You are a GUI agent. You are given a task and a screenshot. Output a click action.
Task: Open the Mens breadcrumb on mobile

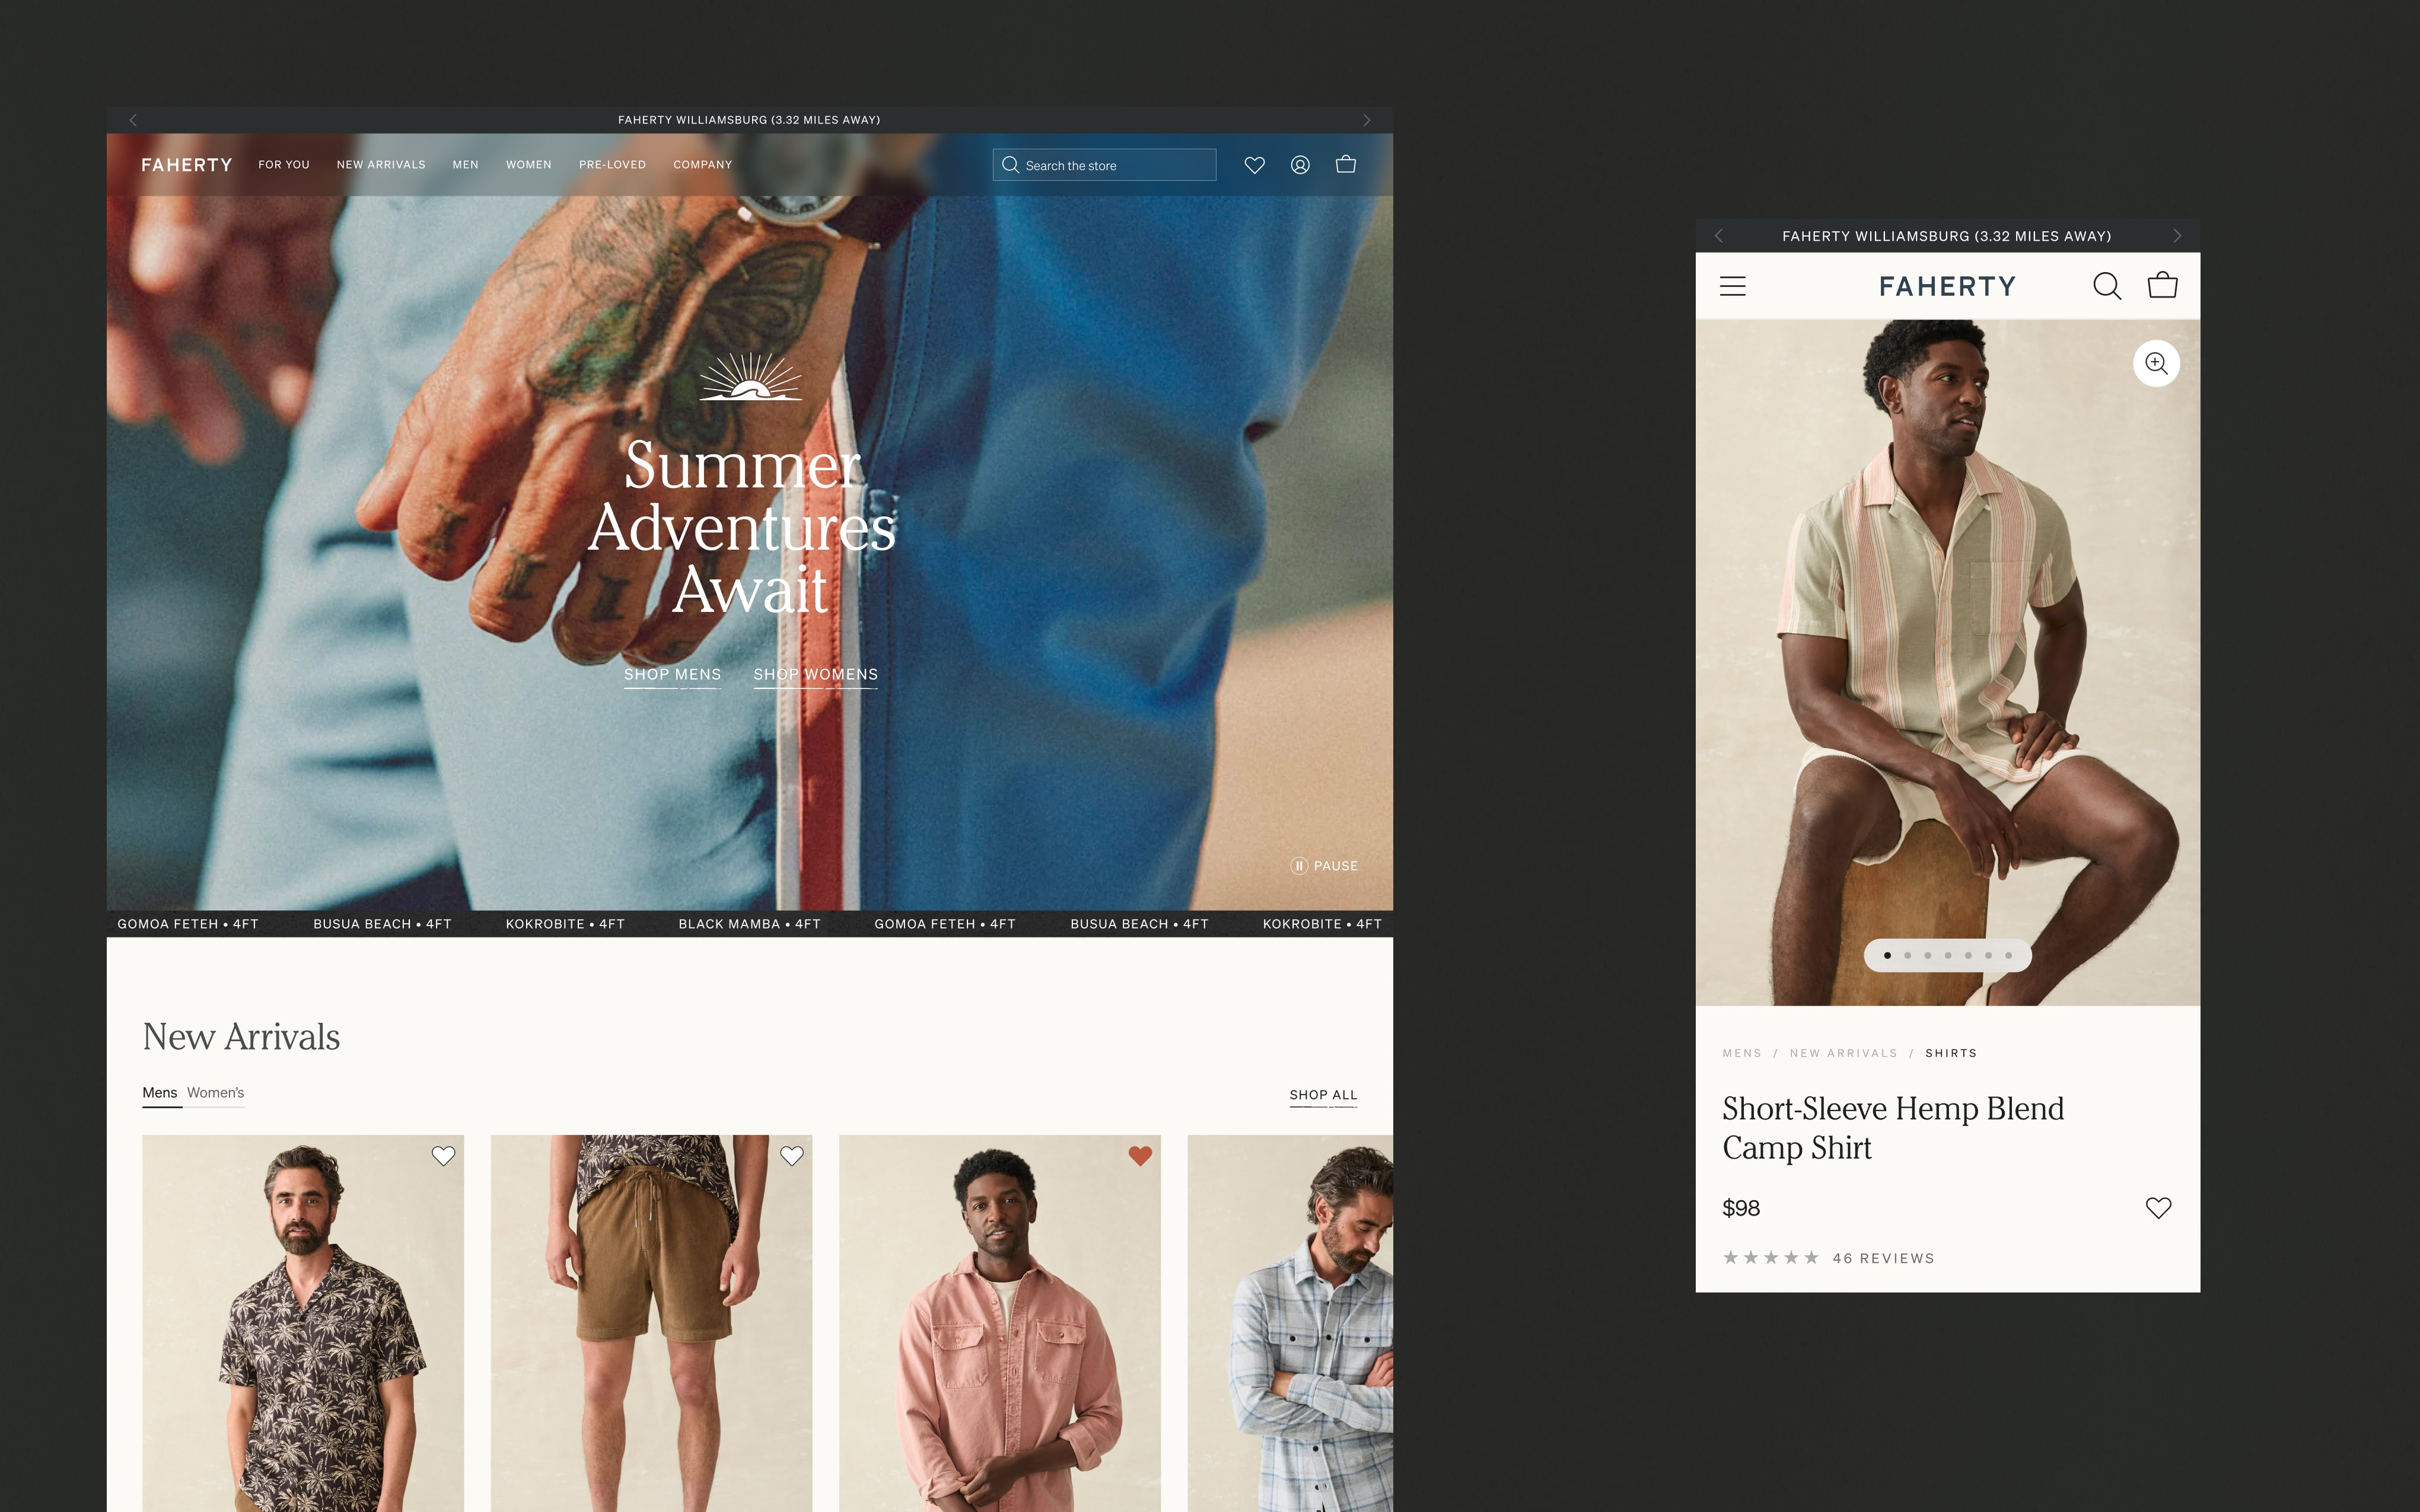pos(1742,1053)
